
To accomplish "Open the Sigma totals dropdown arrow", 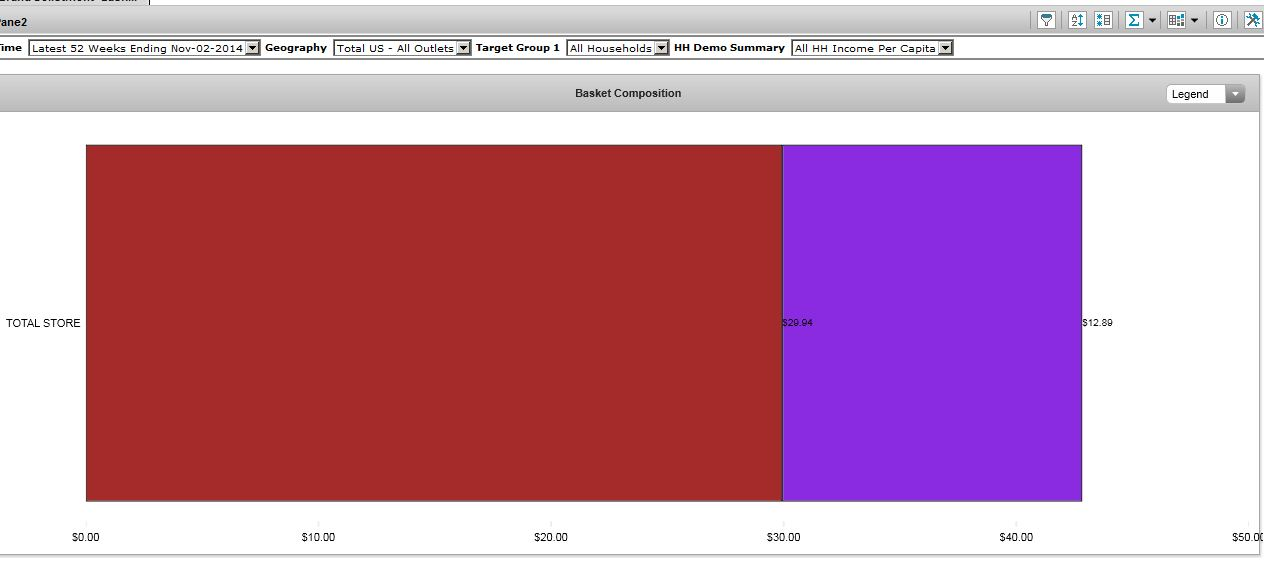I will [1152, 20].
